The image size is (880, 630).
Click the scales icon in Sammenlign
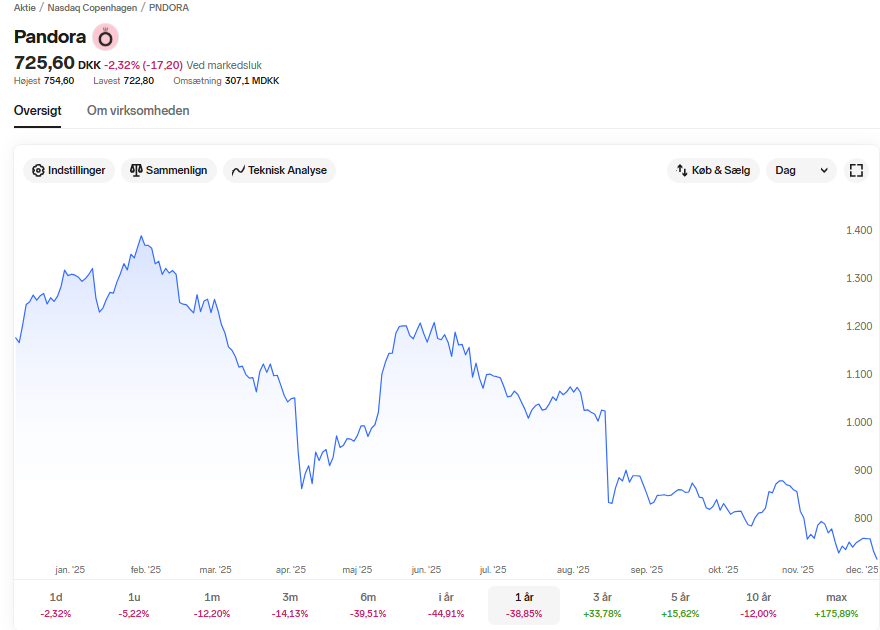click(136, 170)
